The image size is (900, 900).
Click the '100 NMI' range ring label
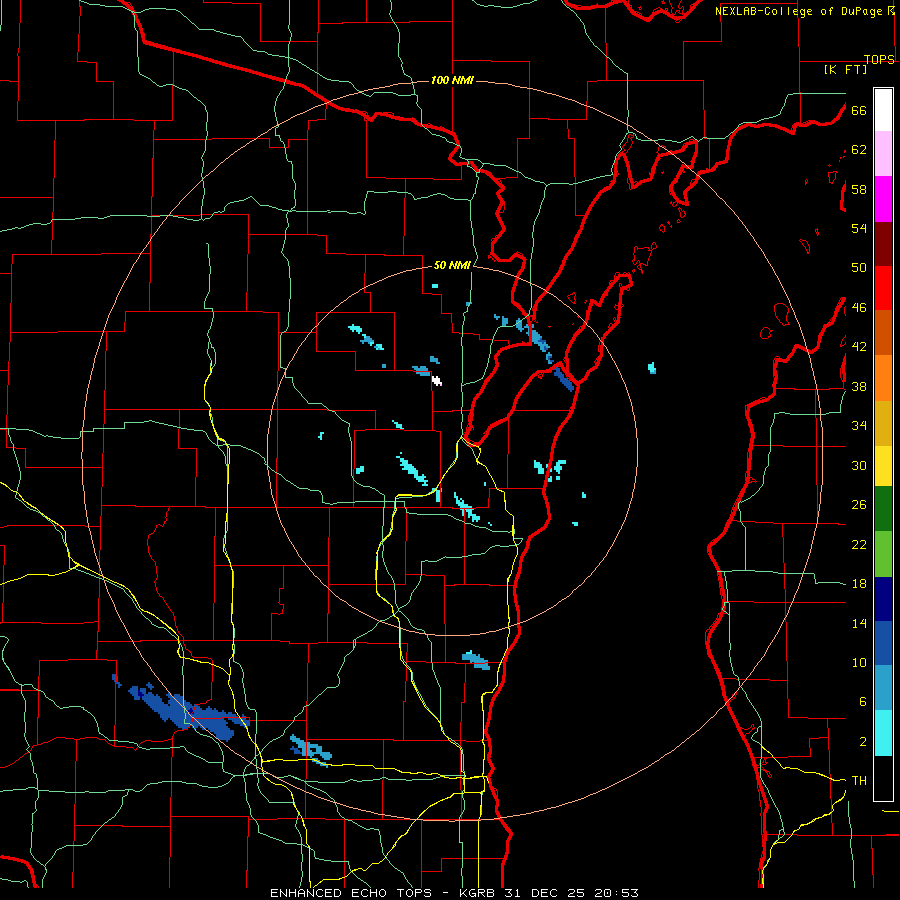pos(452,80)
